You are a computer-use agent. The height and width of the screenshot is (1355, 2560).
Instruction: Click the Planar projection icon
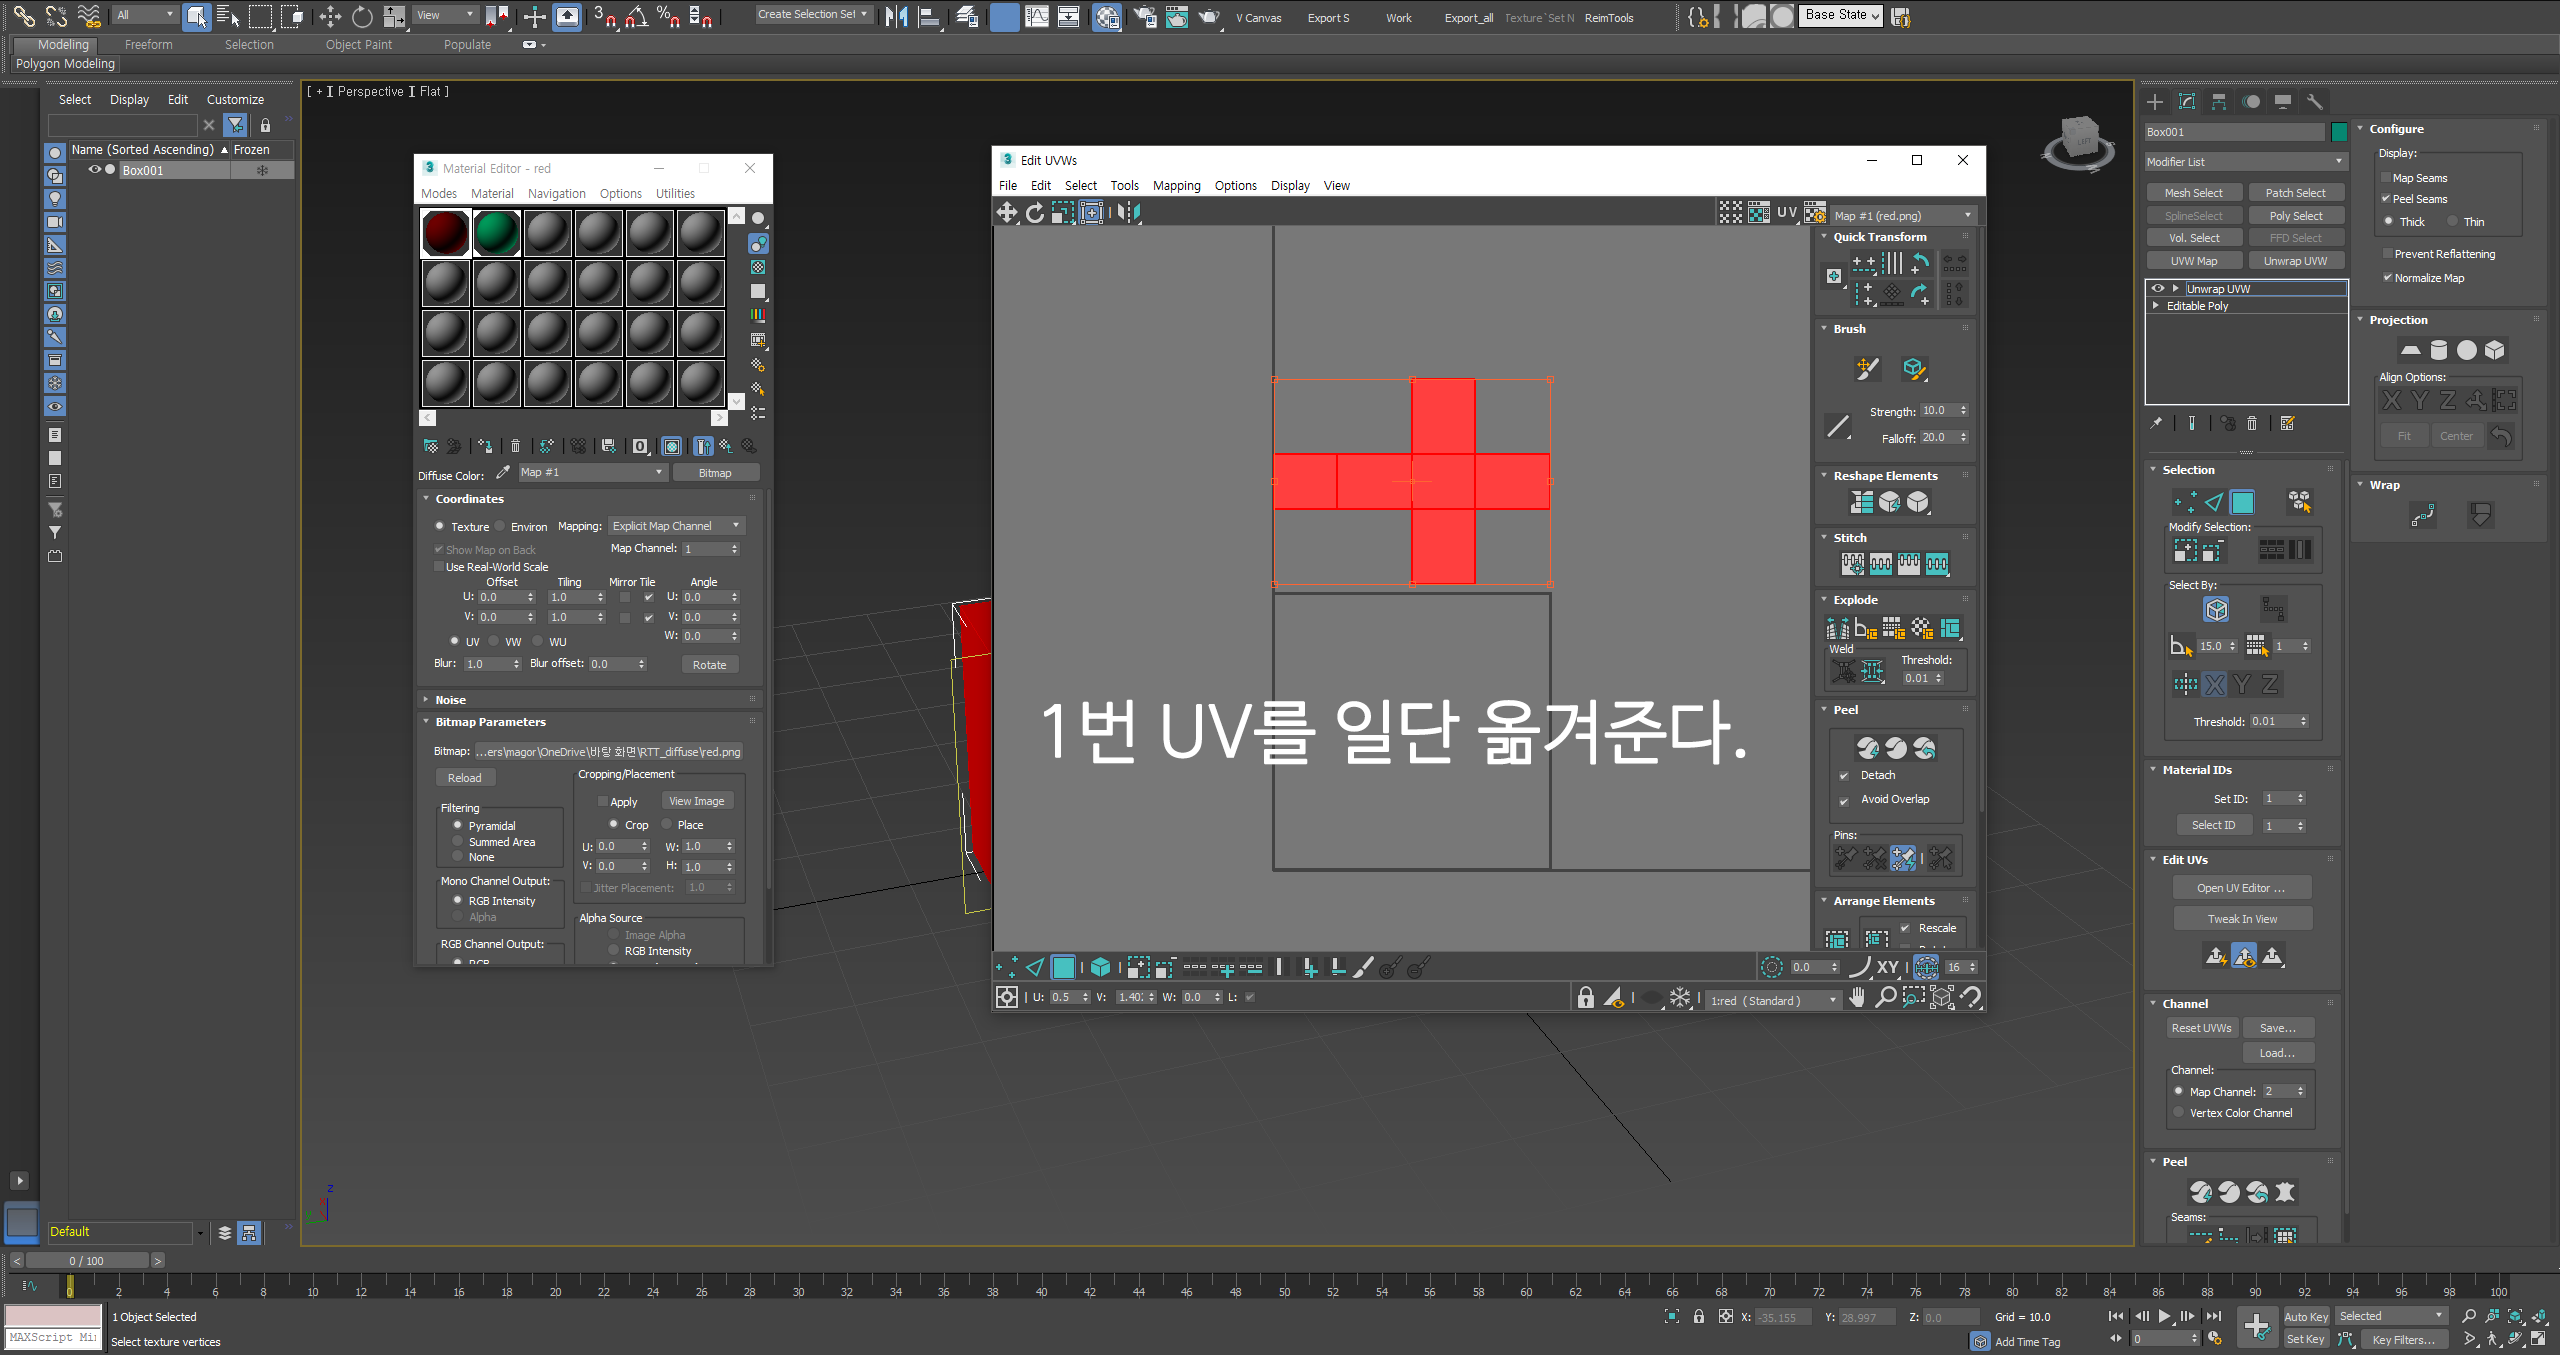point(2410,350)
